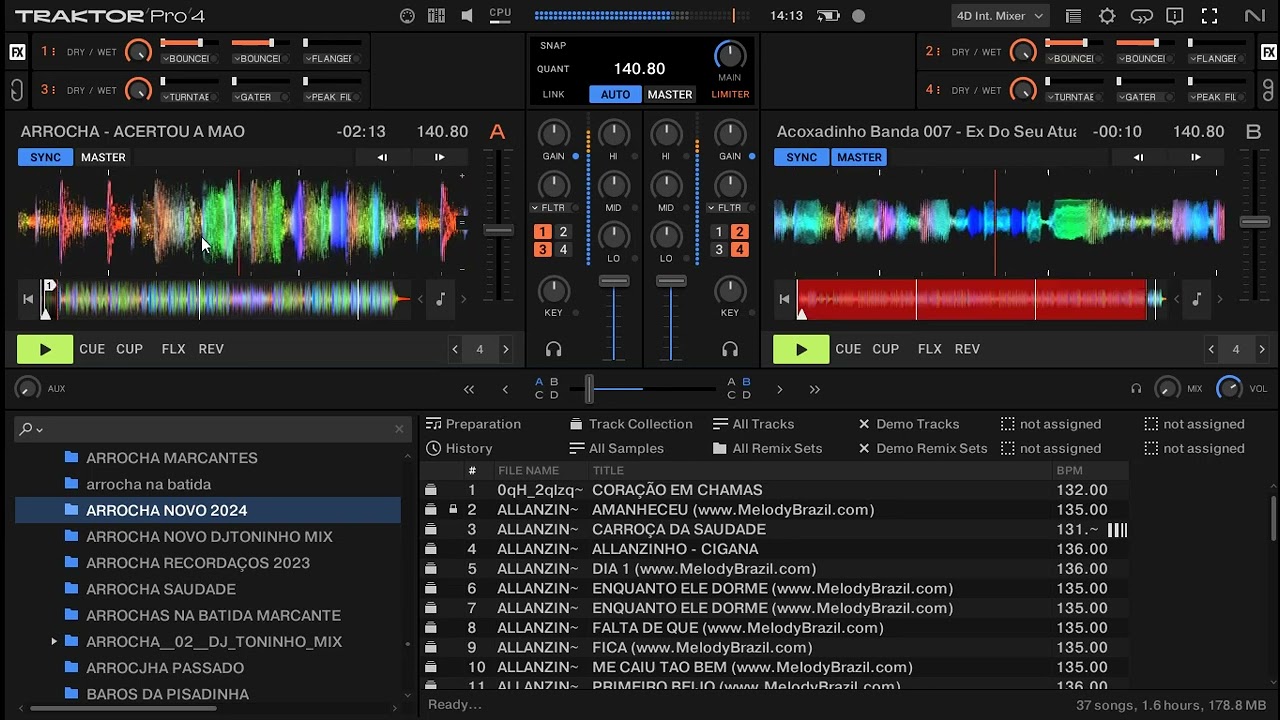The width and height of the screenshot is (1280, 720).
Task: Enable QUANT quantize in the master panel
Action: [553, 69]
